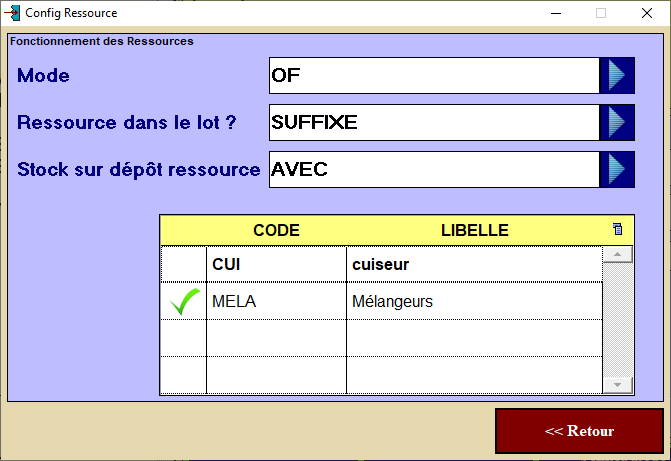Open the 'Stock sur dépôt ressource' dropdown arrow
Image resolution: width=671 pixels, height=461 pixels.
click(617, 169)
